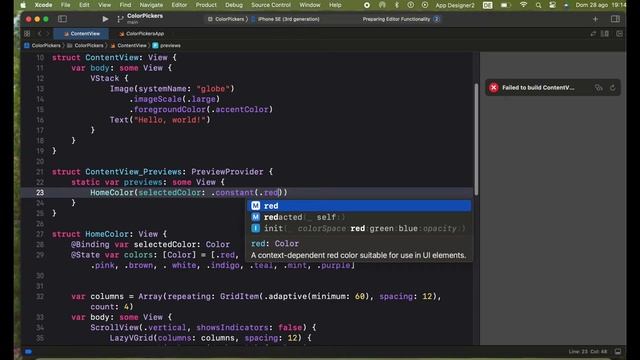Image resolution: width=640 pixels, height=360 pixels.
Task: Switch to the ColorPickersApp tab
Action: pyautogui.click(x=142, y=33)
